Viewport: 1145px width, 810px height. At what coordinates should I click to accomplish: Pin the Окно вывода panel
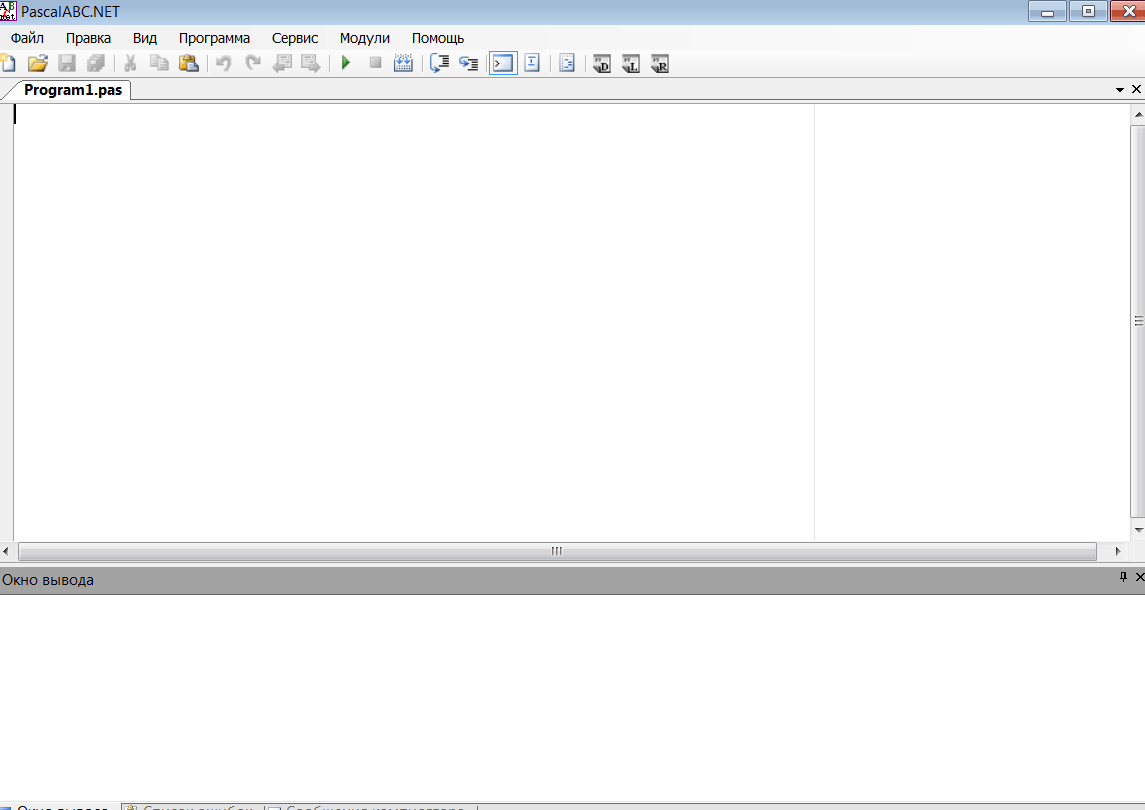[x=1123, y=577]
